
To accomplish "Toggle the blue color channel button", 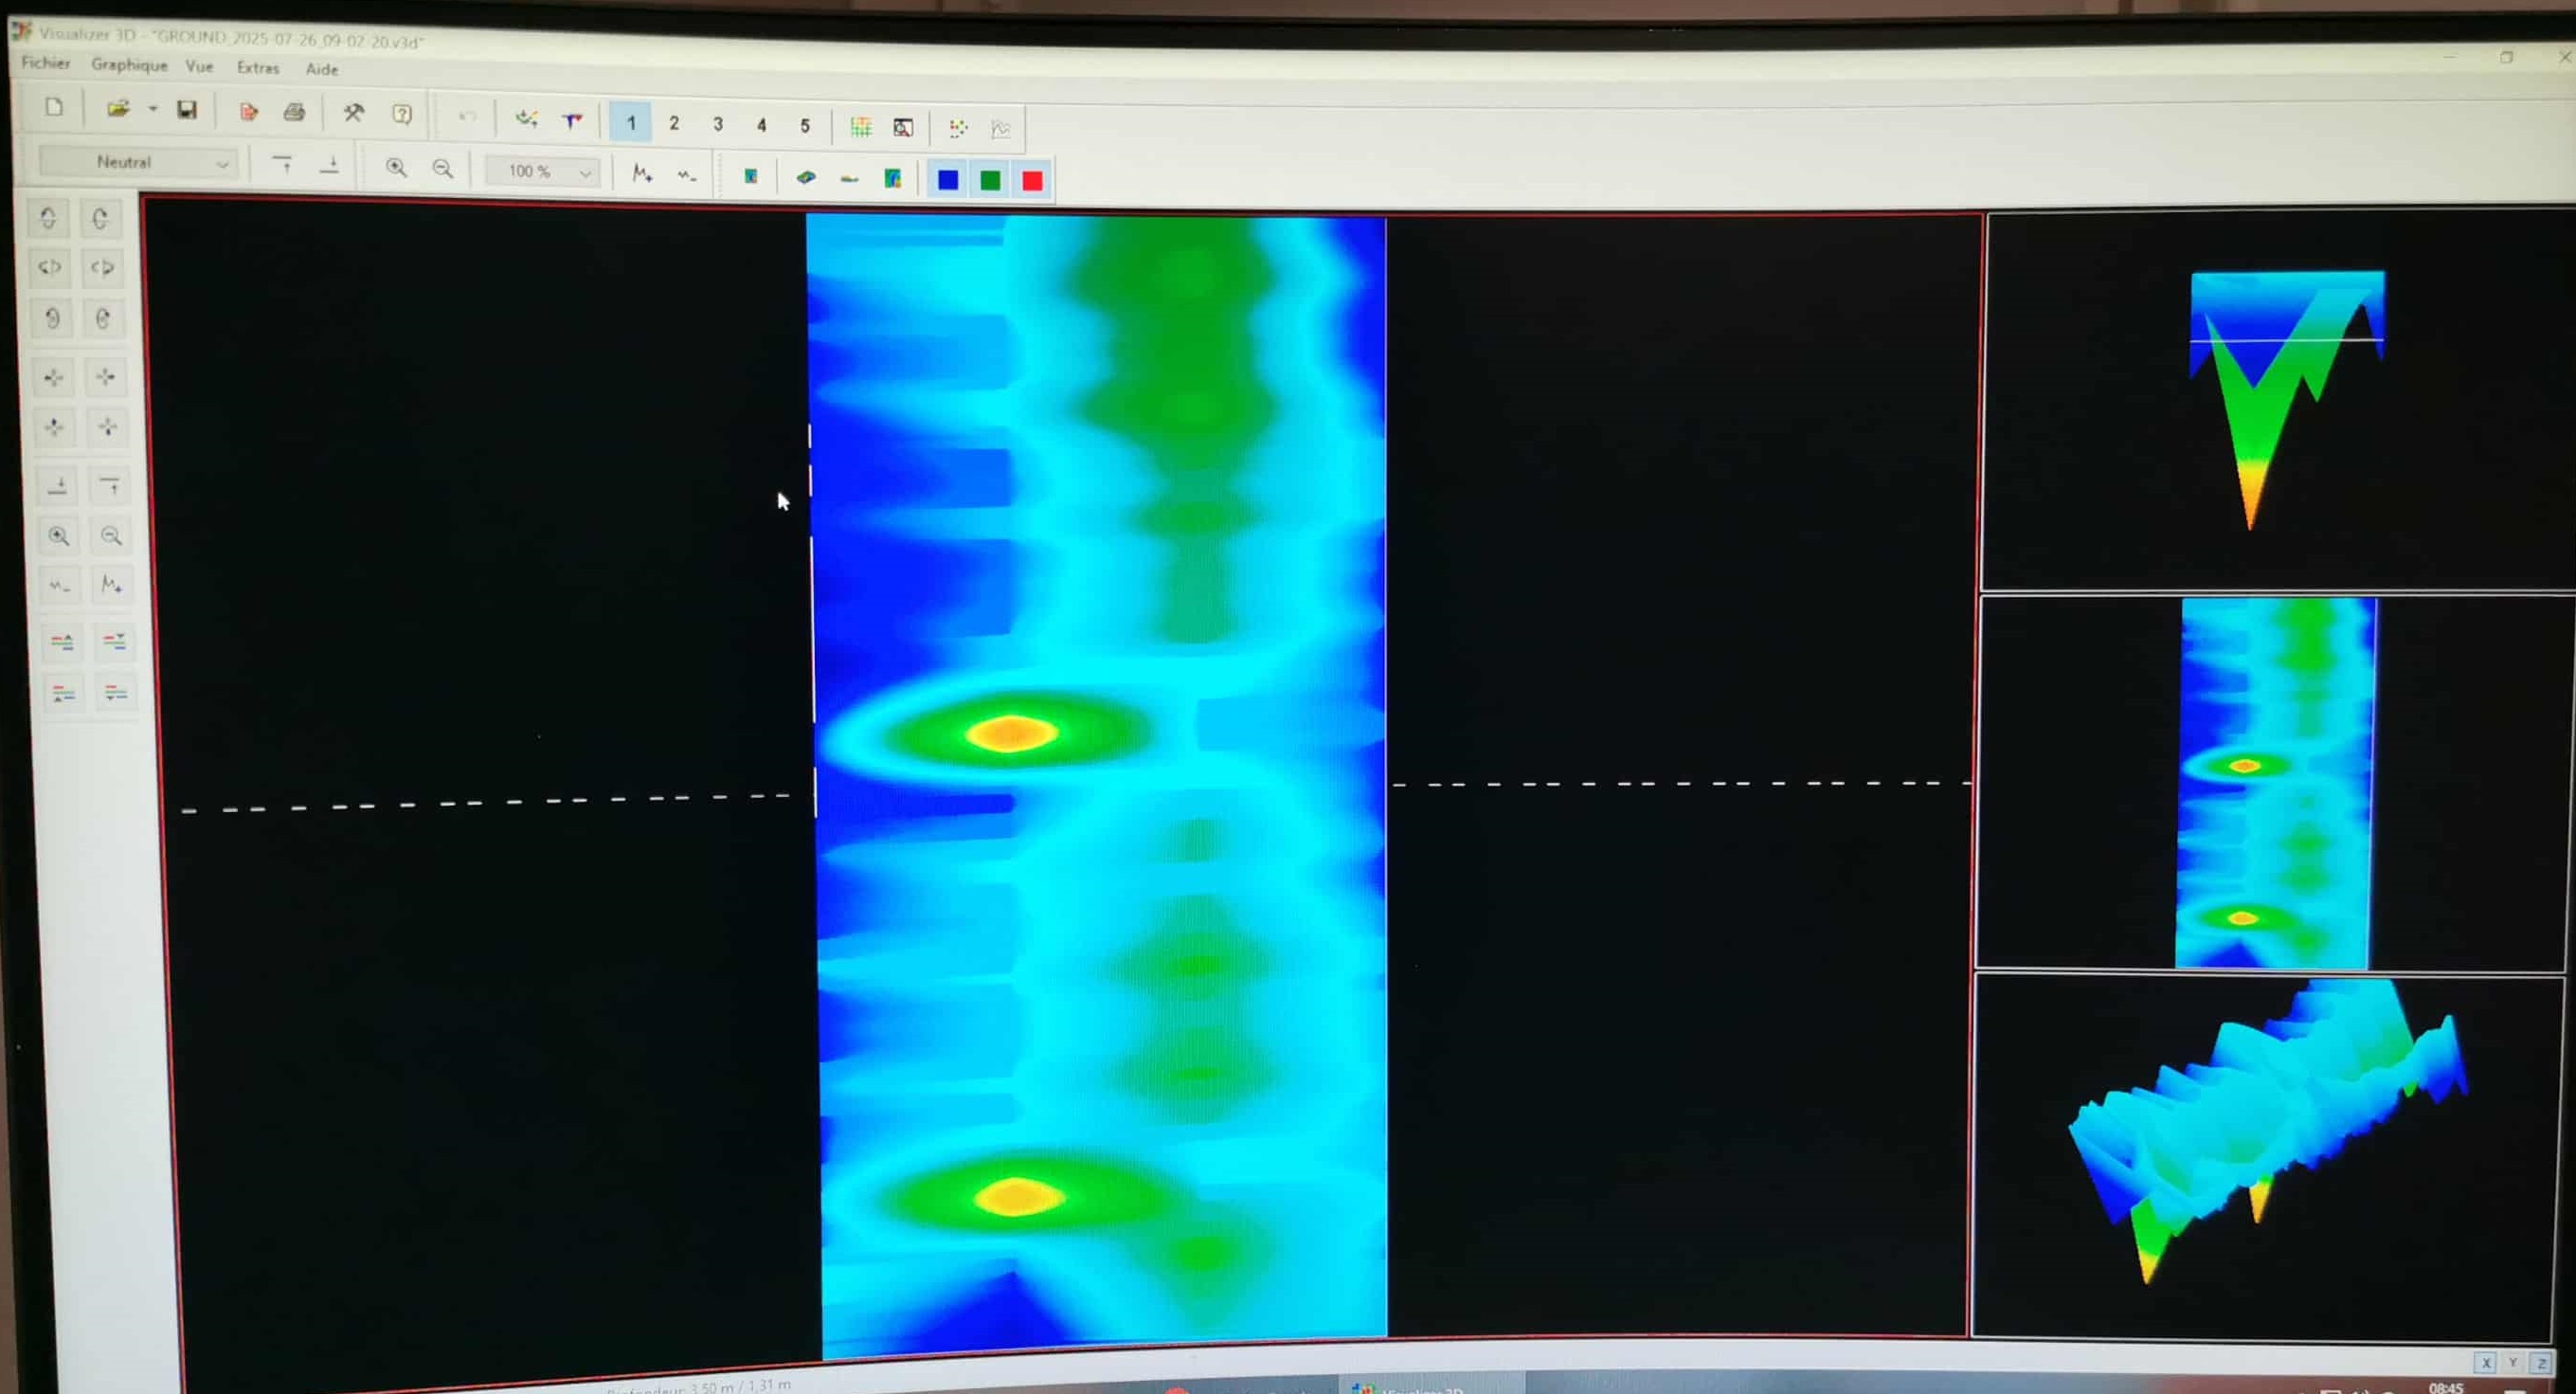I will point(947,180).
